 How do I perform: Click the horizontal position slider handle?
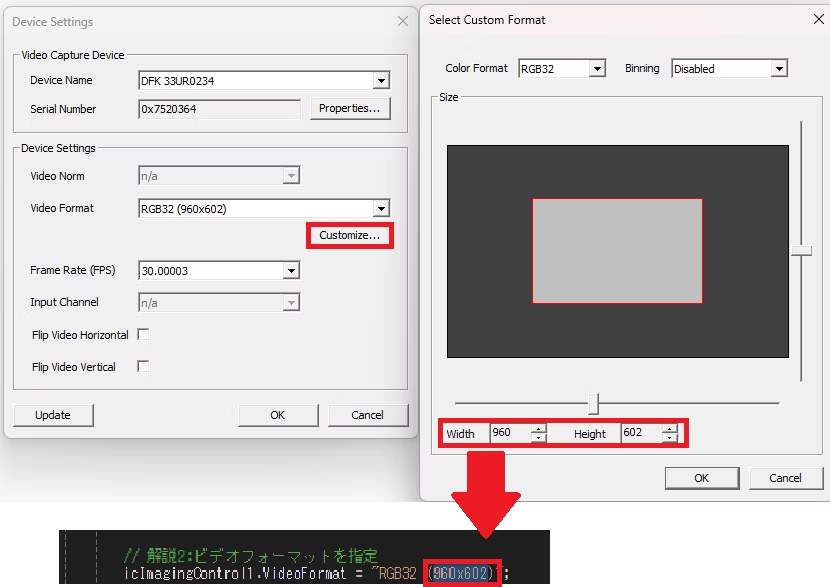(593, 403)
